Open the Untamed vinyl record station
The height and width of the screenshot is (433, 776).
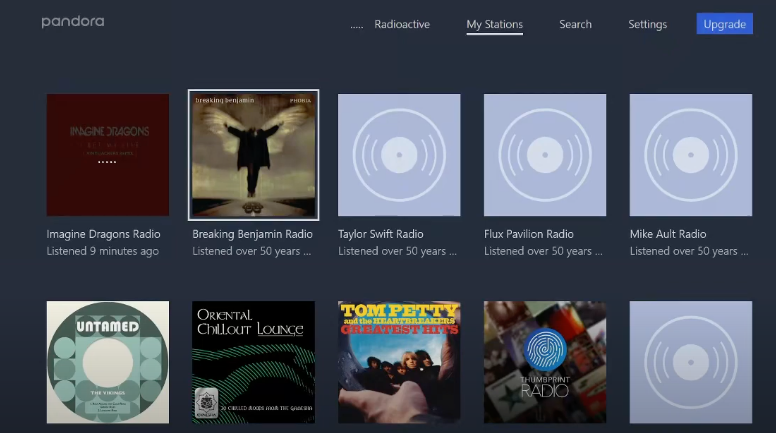108,362
